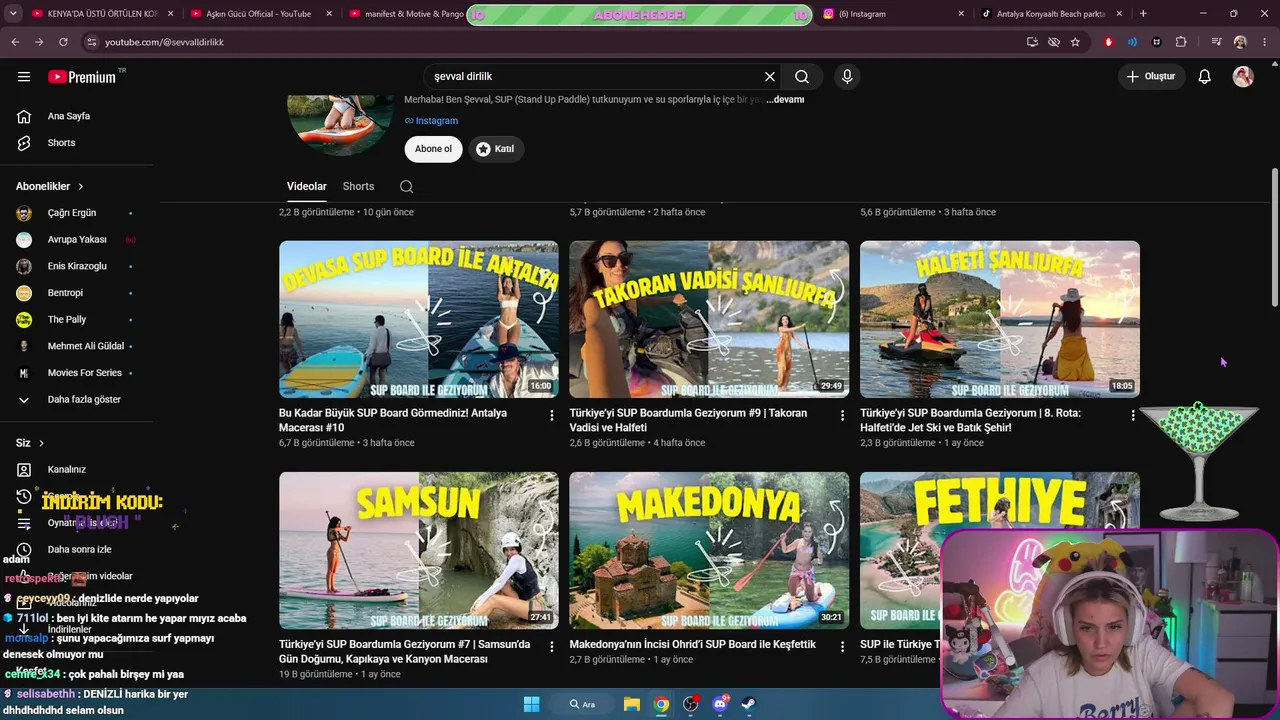Open the Windows Start menu

click(531, 704)
